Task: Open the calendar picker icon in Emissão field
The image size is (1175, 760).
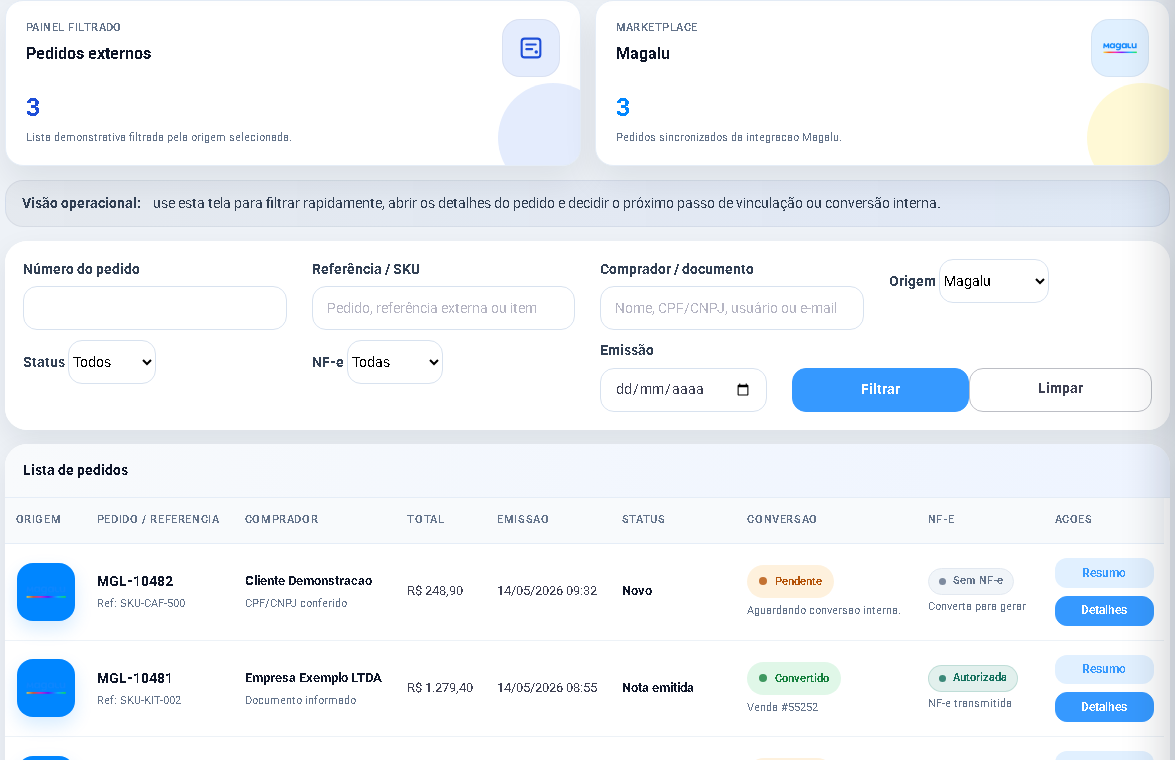Action: [743, 390]
